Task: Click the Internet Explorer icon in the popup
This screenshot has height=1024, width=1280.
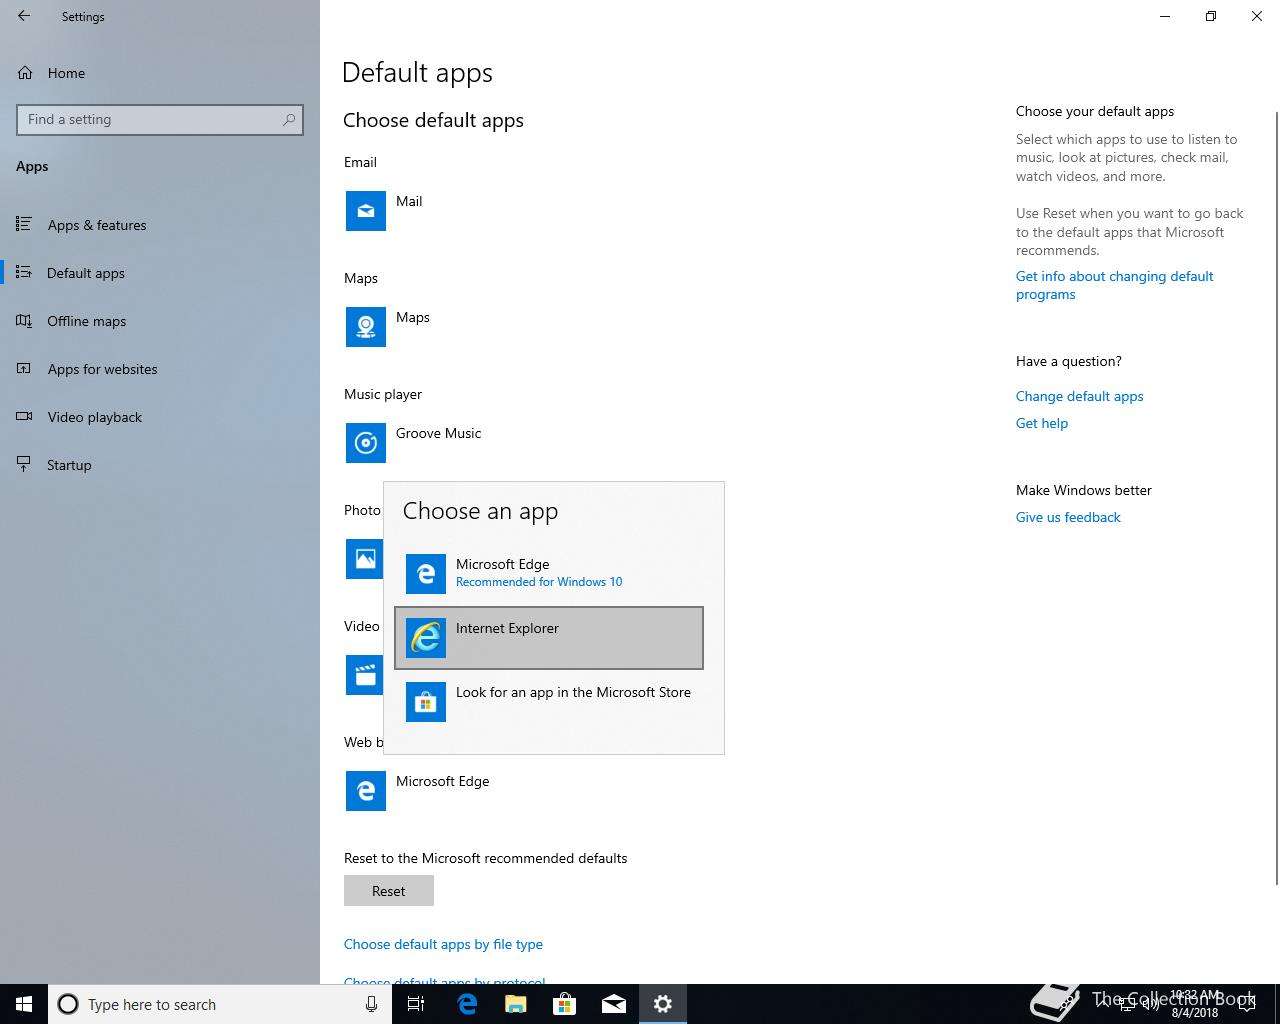Action: tap(426, 638)
